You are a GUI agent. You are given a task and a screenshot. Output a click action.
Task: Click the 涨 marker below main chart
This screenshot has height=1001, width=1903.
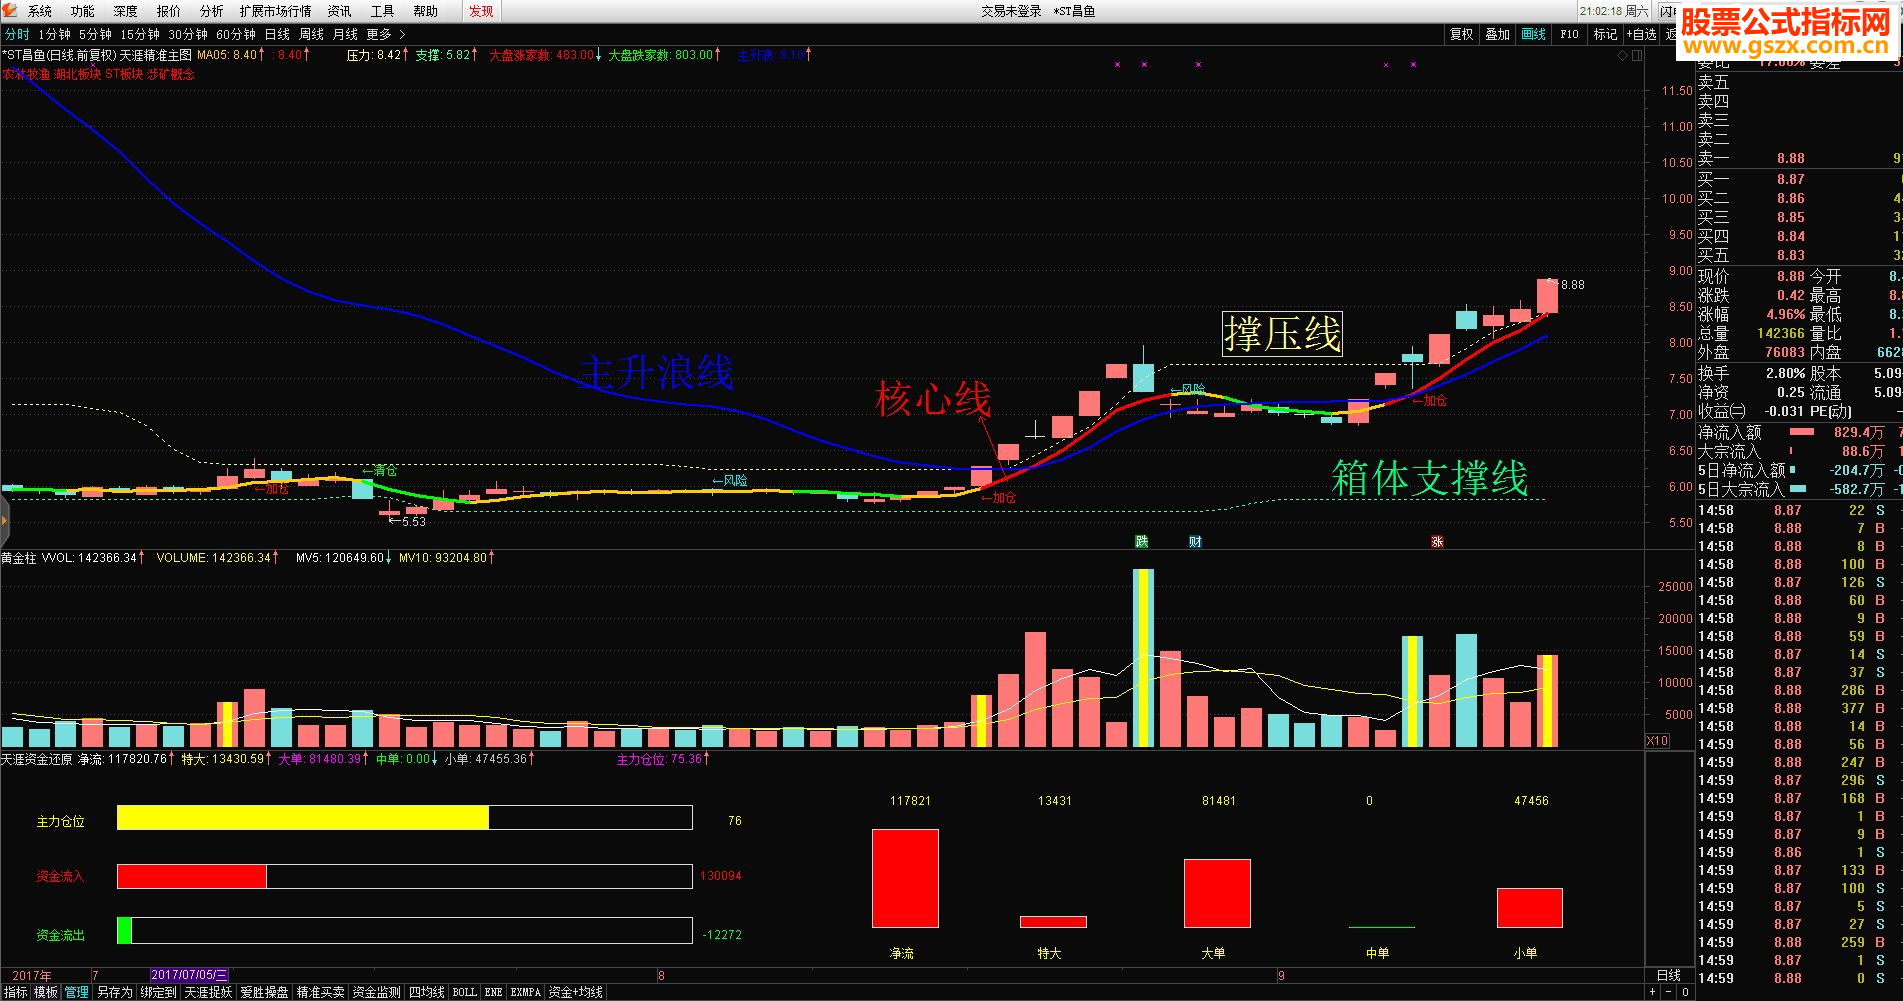coord(1437,541)
